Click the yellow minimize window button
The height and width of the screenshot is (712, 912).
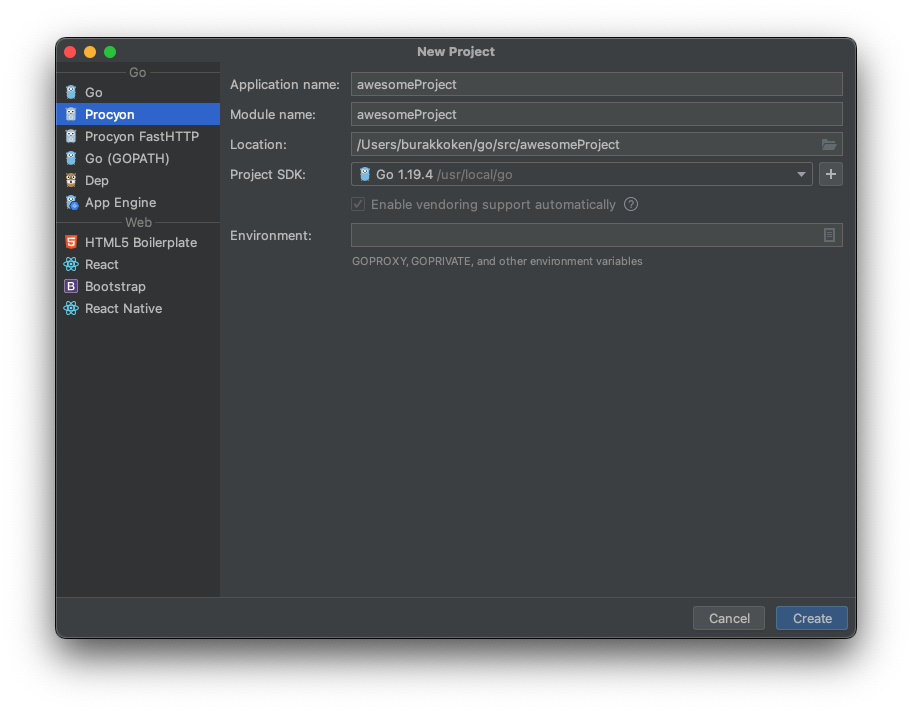point(90,52)
